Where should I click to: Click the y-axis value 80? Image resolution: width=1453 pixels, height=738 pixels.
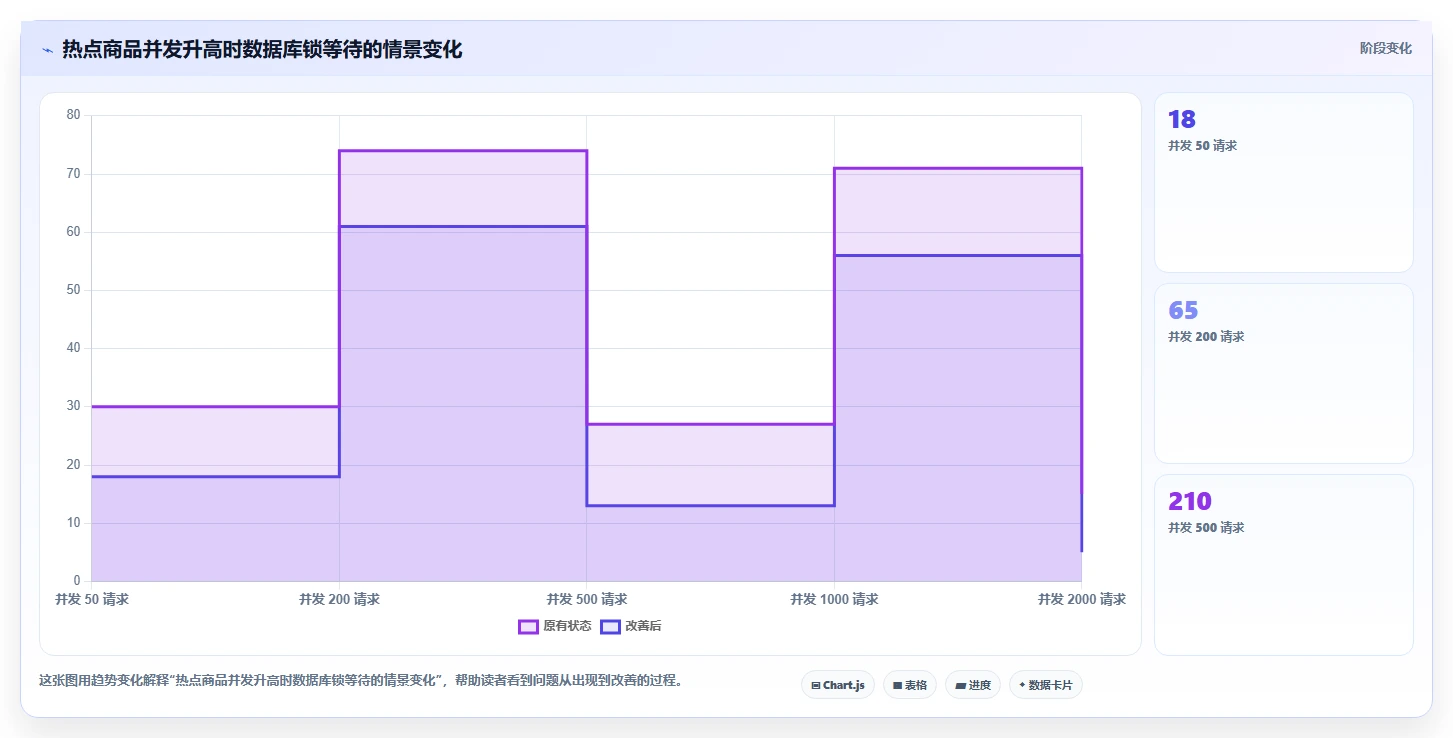tap(73, 115)
